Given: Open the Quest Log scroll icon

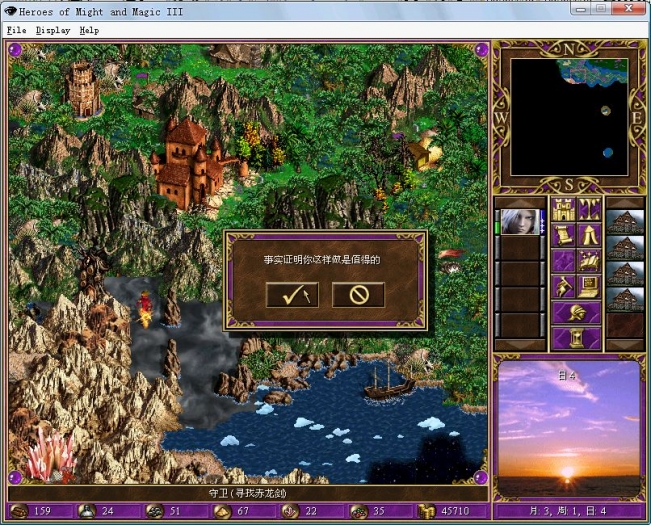Looking at the screenshot, I should 563,235.
